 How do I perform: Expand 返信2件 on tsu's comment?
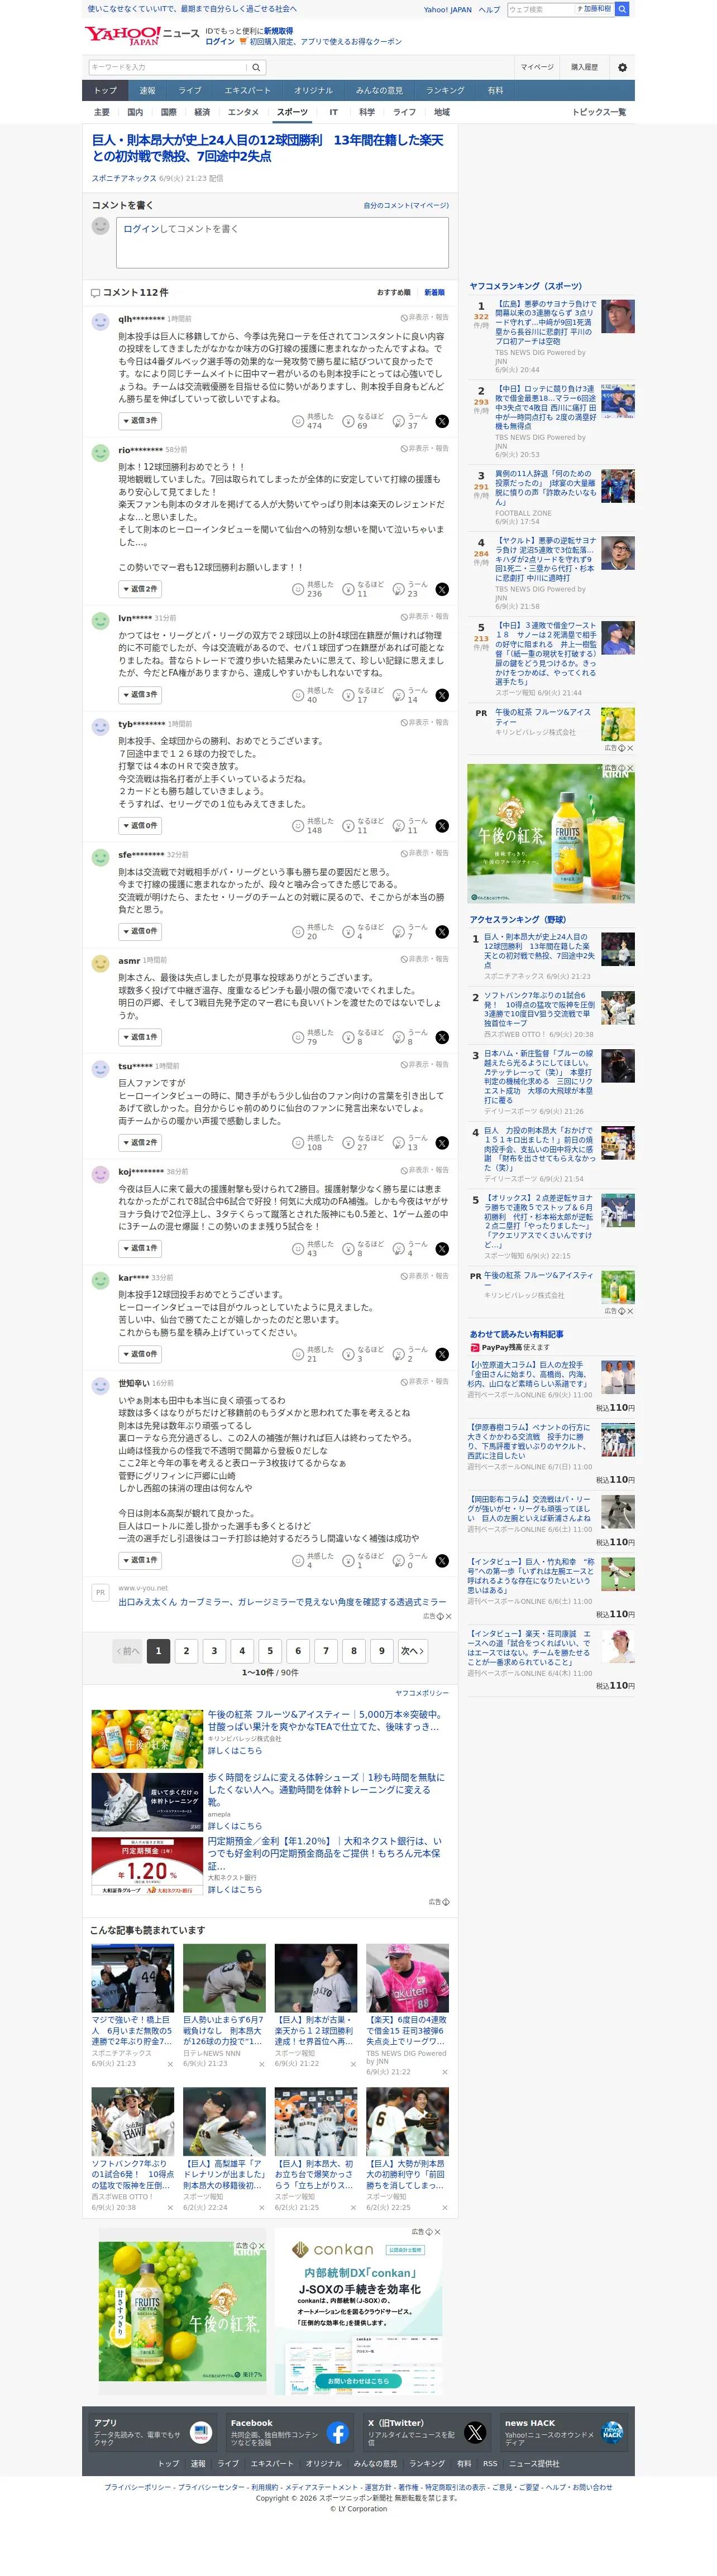(x=140, y=1142)
